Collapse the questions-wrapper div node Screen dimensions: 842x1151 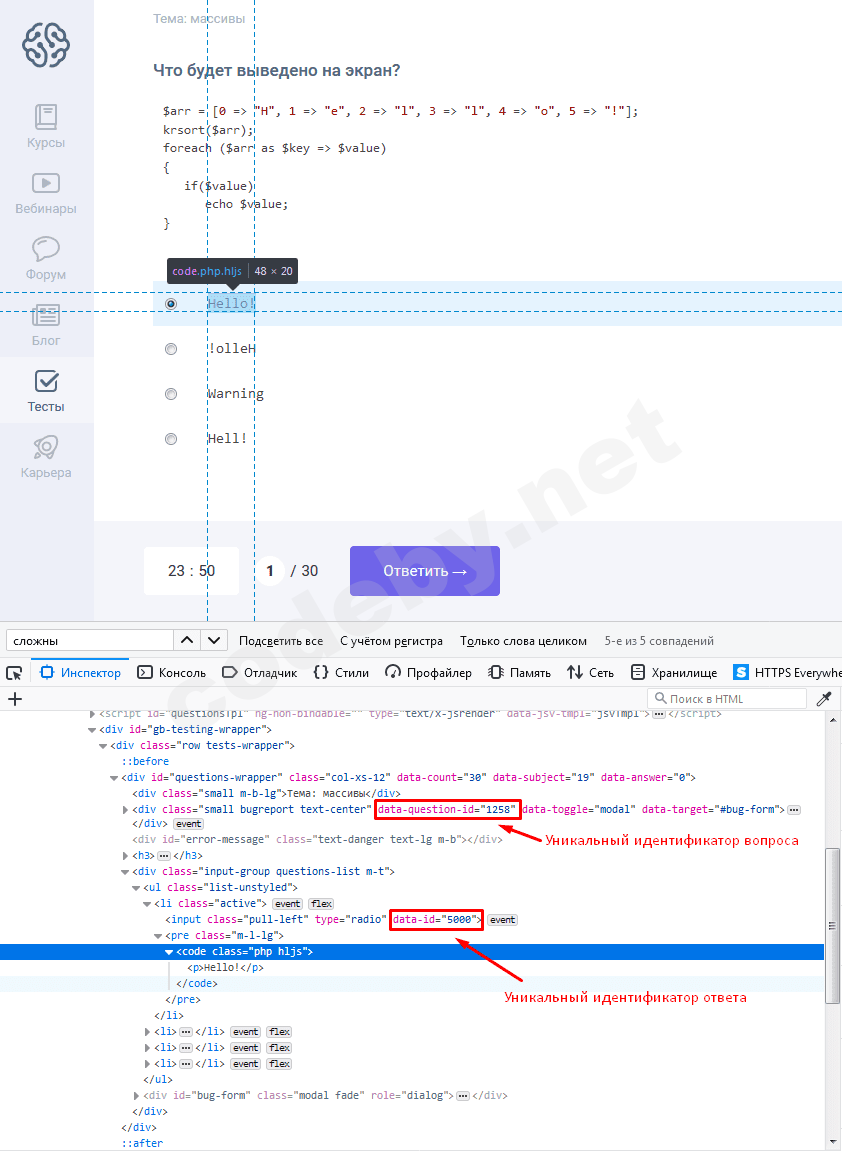(x=114, y=777)
